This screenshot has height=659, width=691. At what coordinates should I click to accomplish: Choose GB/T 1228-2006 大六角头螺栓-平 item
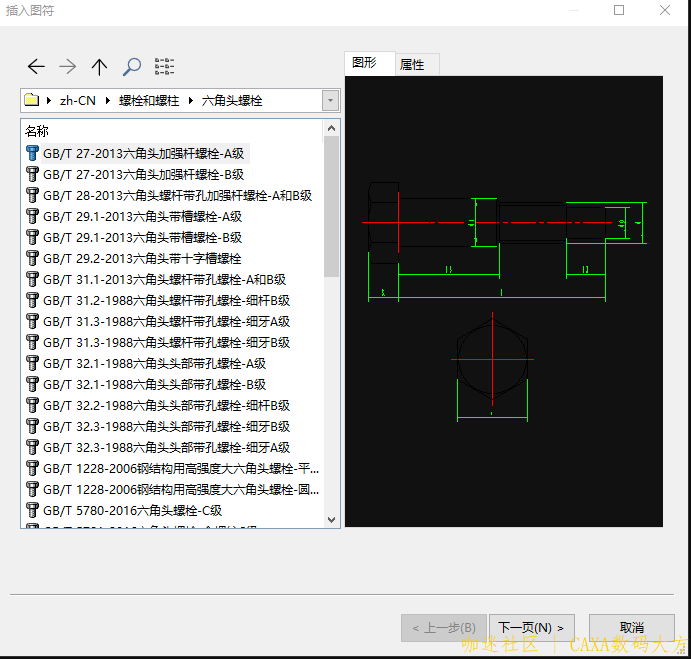(x=180, y=469)
